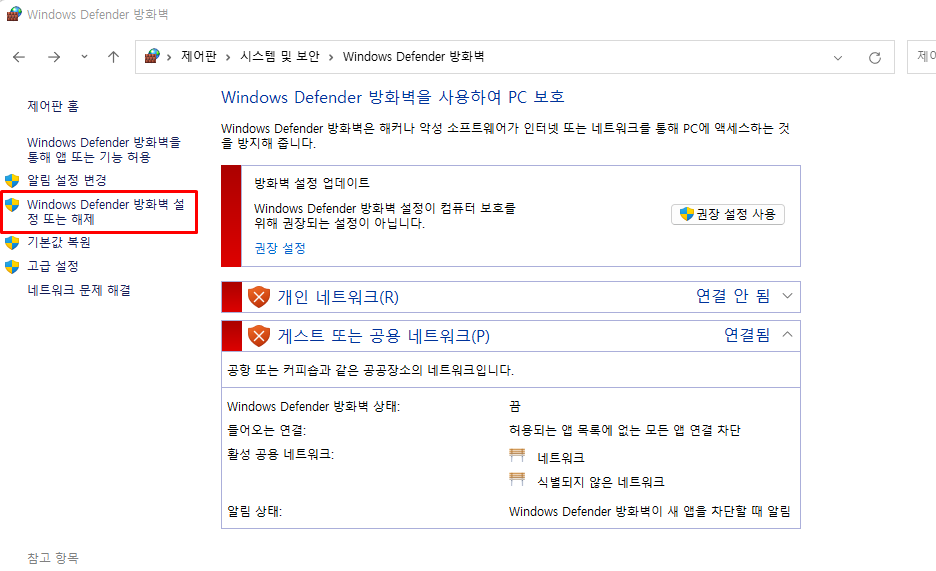Click the 들어오는 연결 label

(x=266, y=430)
